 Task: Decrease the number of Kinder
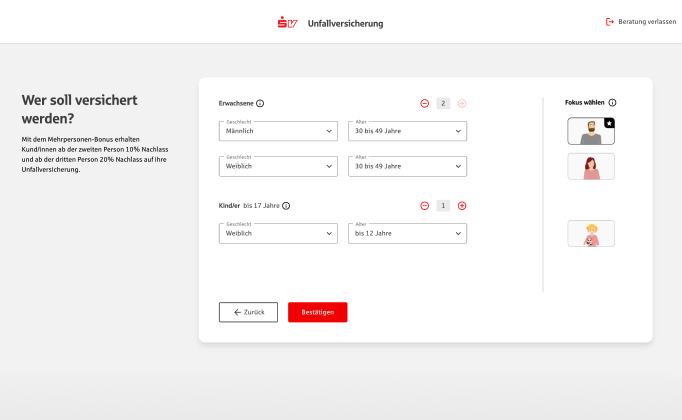click(425, 206)
